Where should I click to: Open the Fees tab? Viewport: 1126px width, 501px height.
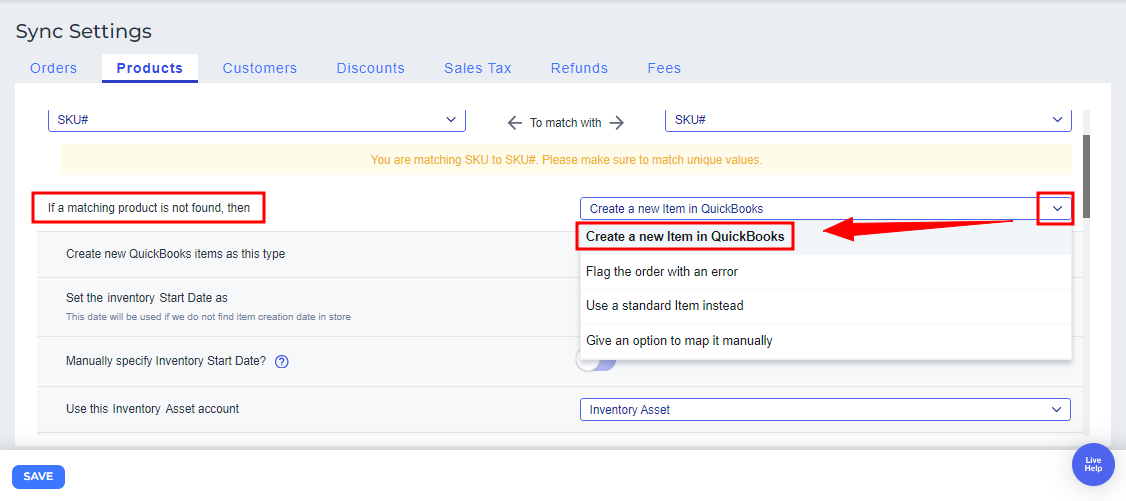tap(664, 68)
